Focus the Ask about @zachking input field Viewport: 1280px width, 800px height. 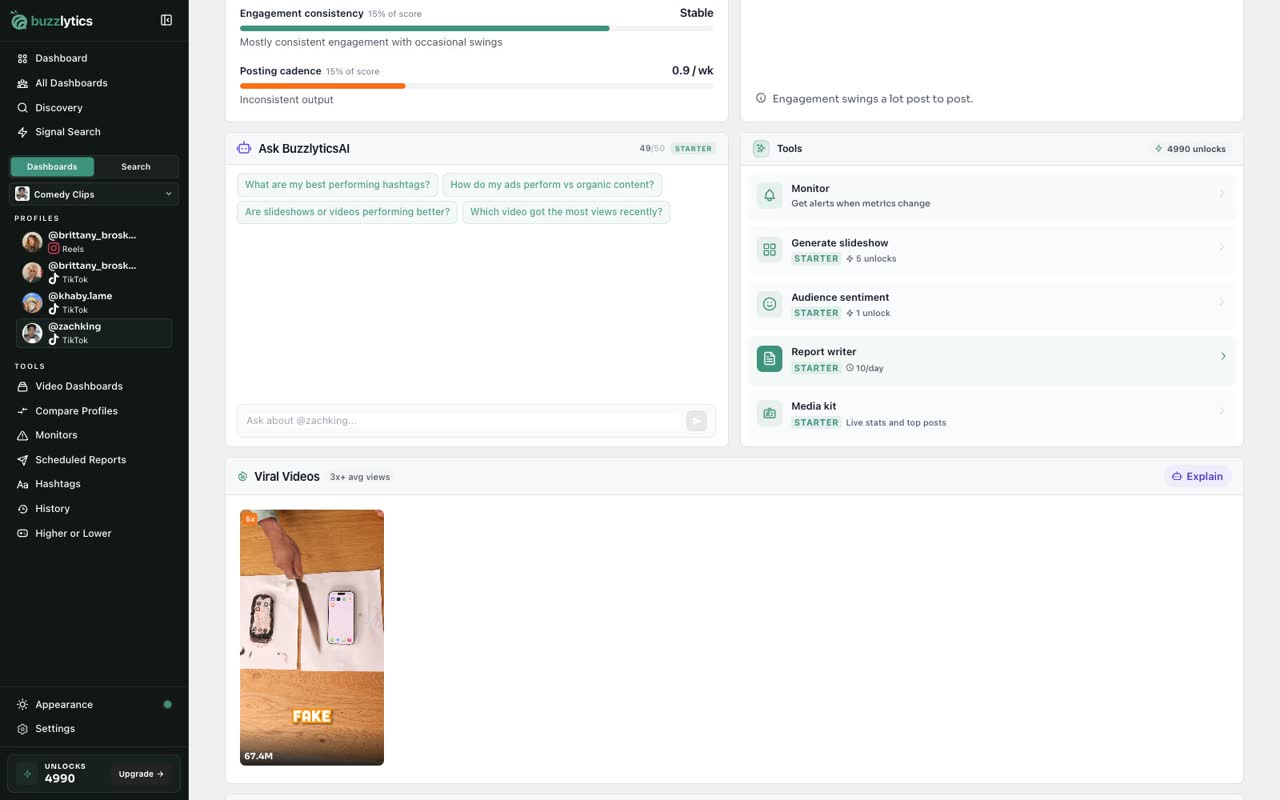(461, 421)
